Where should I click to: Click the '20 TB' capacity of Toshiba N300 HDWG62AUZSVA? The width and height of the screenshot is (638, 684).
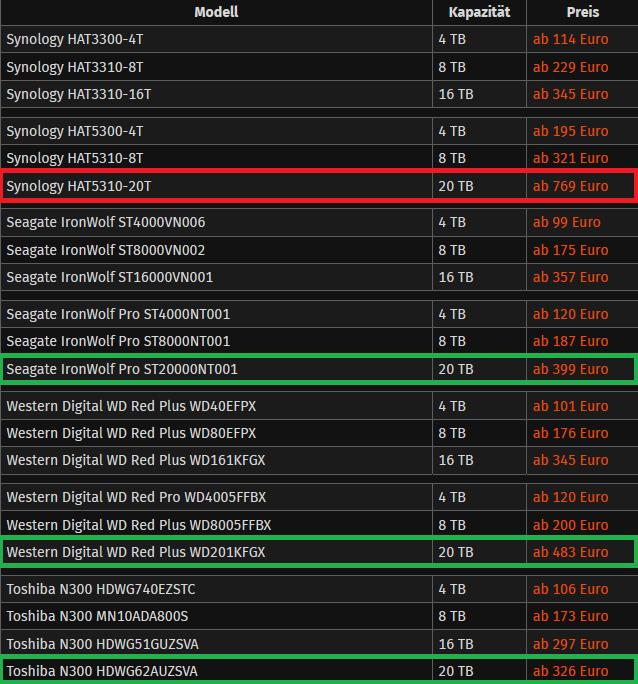pos(456,671)
